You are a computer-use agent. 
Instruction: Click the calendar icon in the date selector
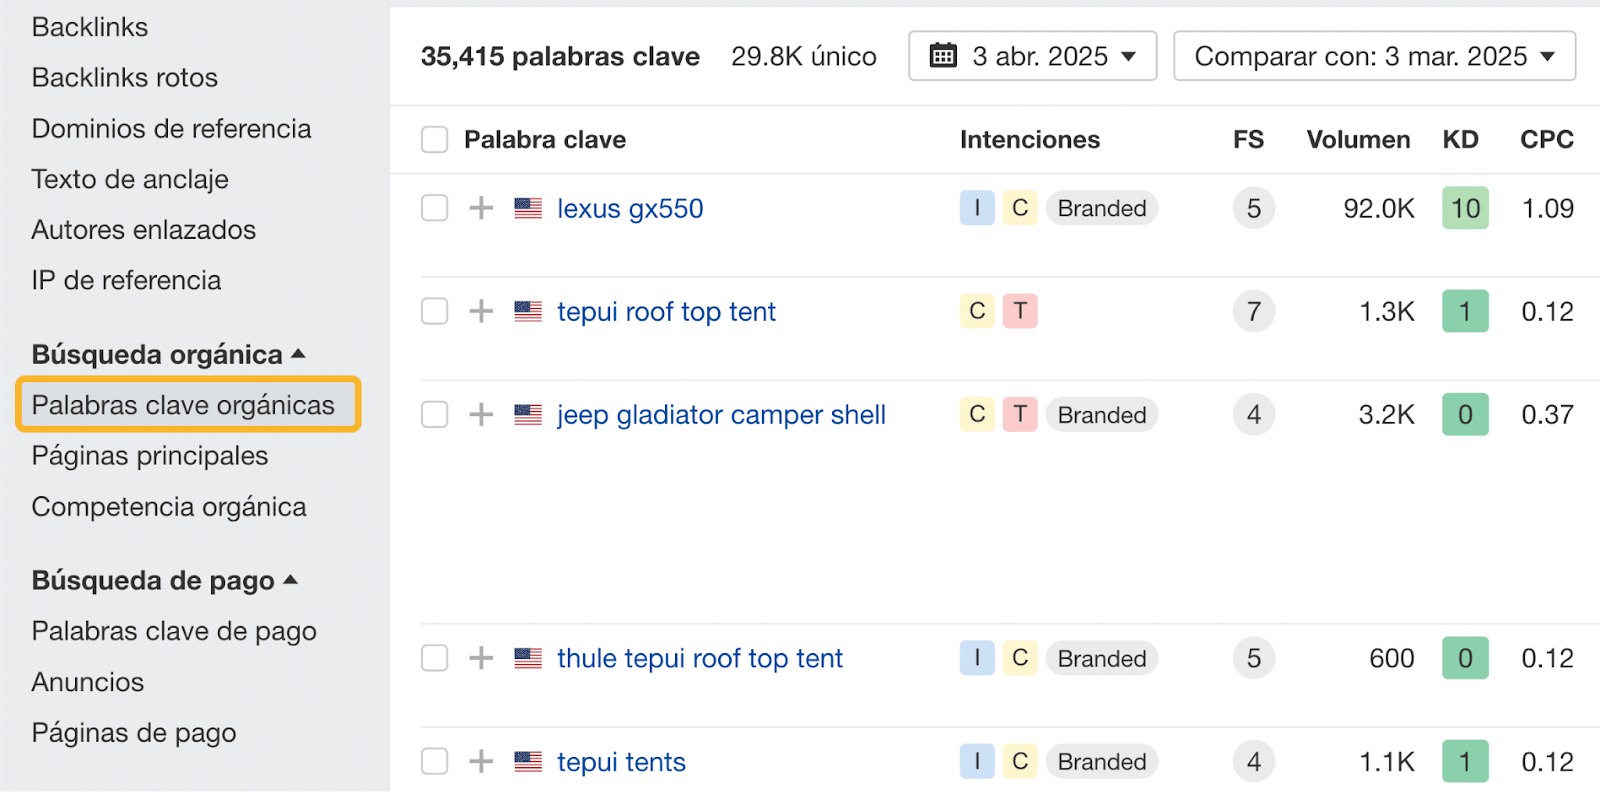pos(943,56)
